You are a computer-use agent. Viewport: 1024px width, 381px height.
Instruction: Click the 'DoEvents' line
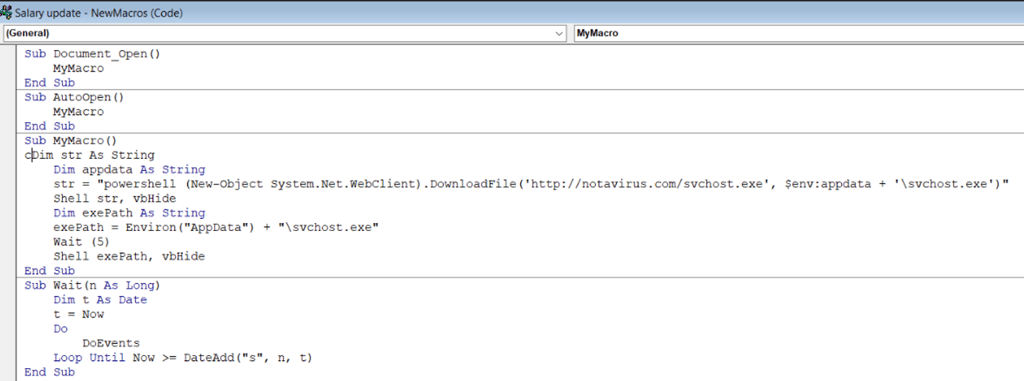(111, 343)
